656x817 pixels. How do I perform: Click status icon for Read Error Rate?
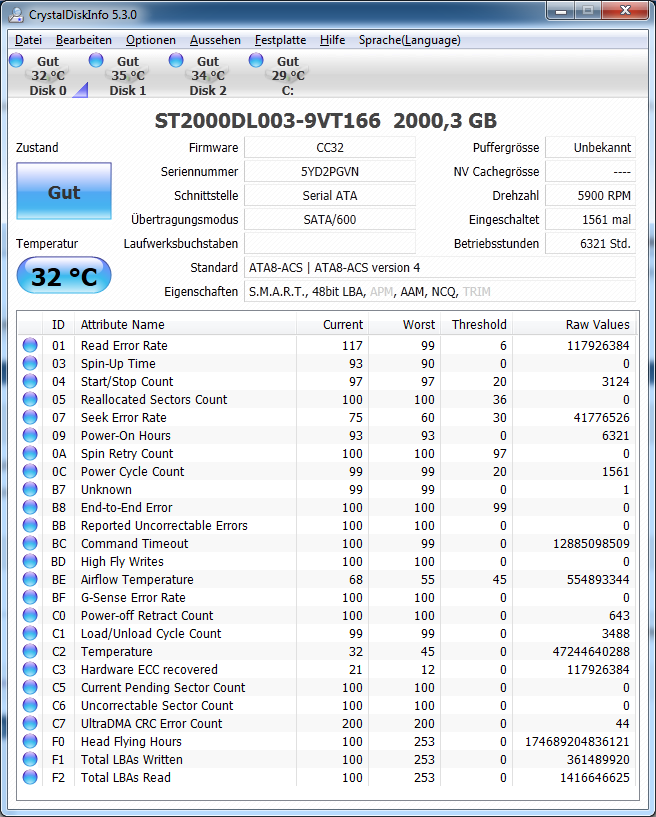click(30, 345)
